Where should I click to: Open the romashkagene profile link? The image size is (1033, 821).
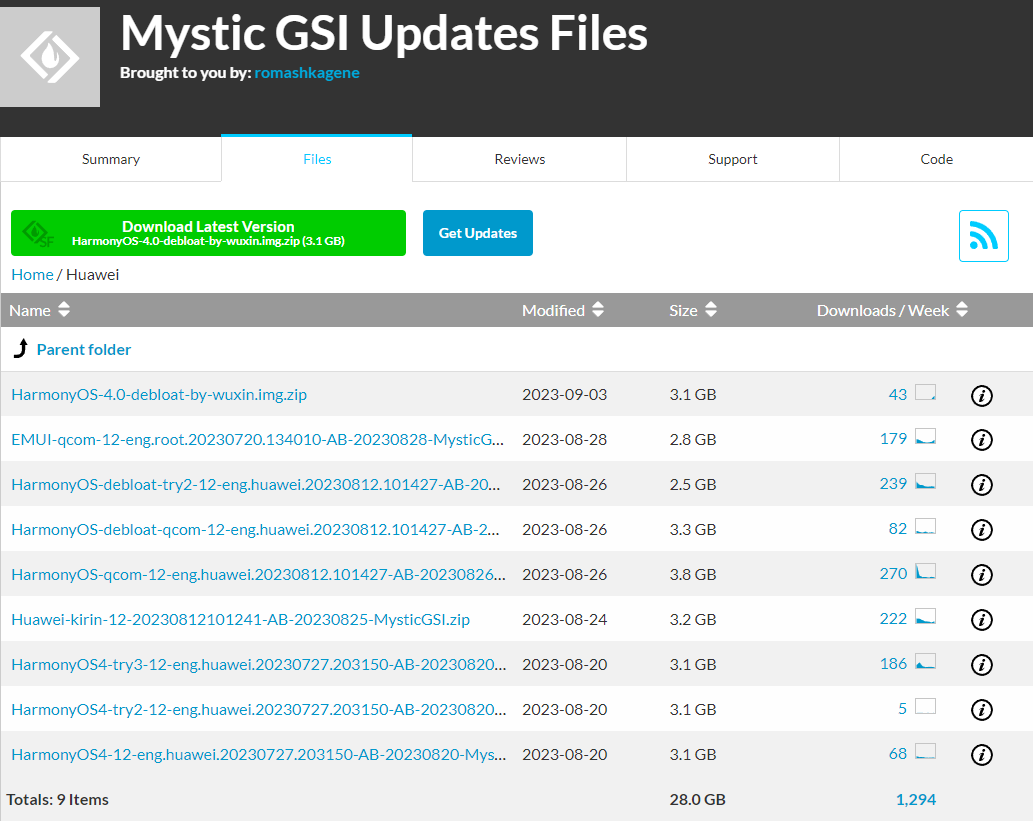[307, 72]
